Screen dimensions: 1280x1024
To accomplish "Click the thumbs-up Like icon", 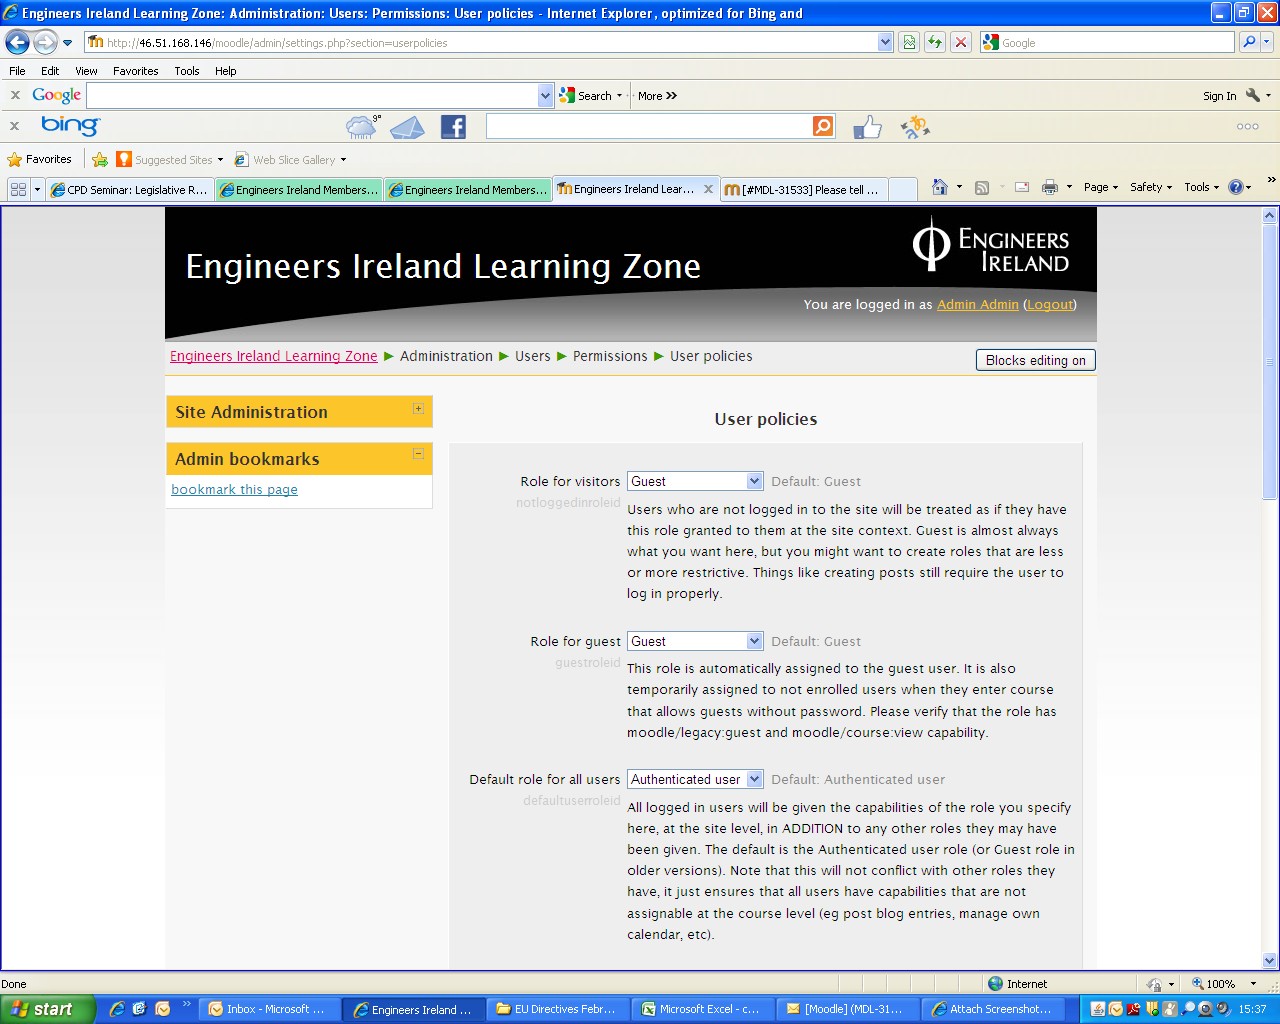I will pos(867,127).
